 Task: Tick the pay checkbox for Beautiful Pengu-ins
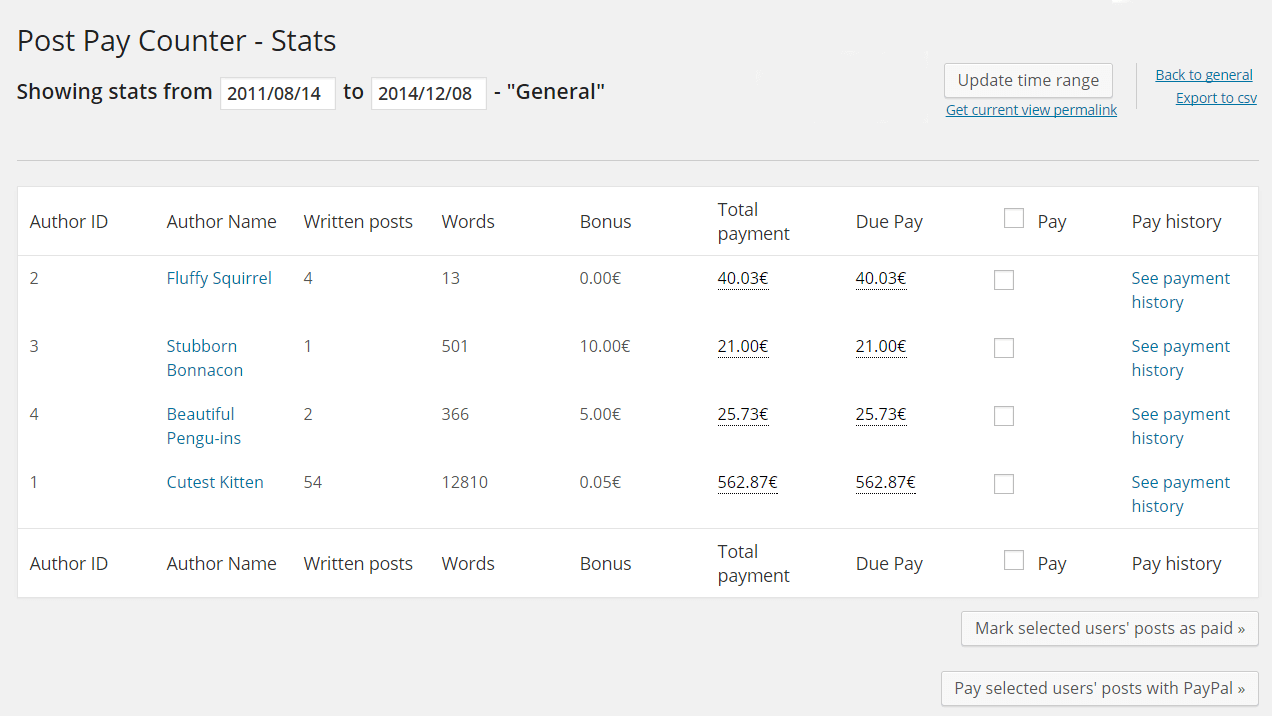tap(1004, 416)
